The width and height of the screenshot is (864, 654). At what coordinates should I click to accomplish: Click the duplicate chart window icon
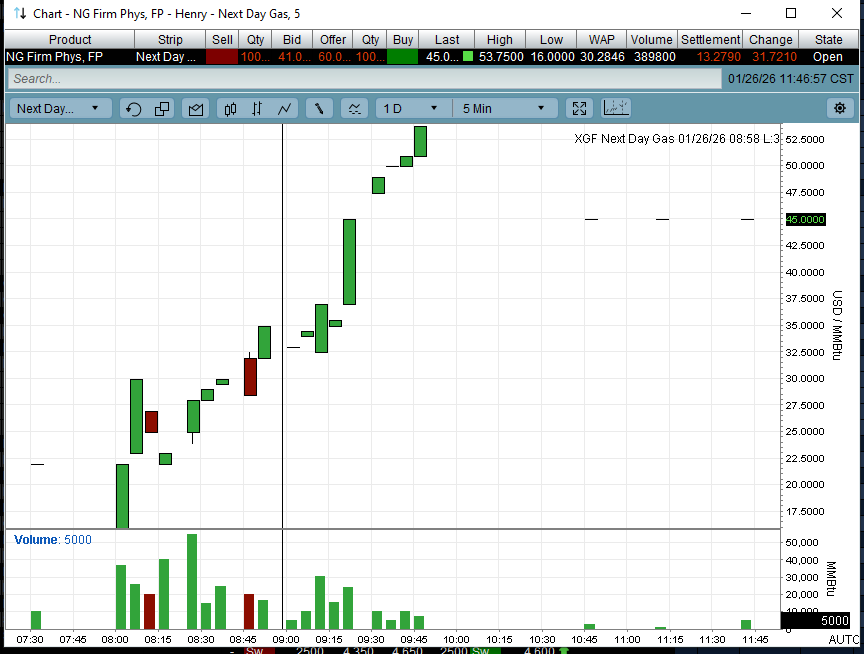tap(162, 109)
